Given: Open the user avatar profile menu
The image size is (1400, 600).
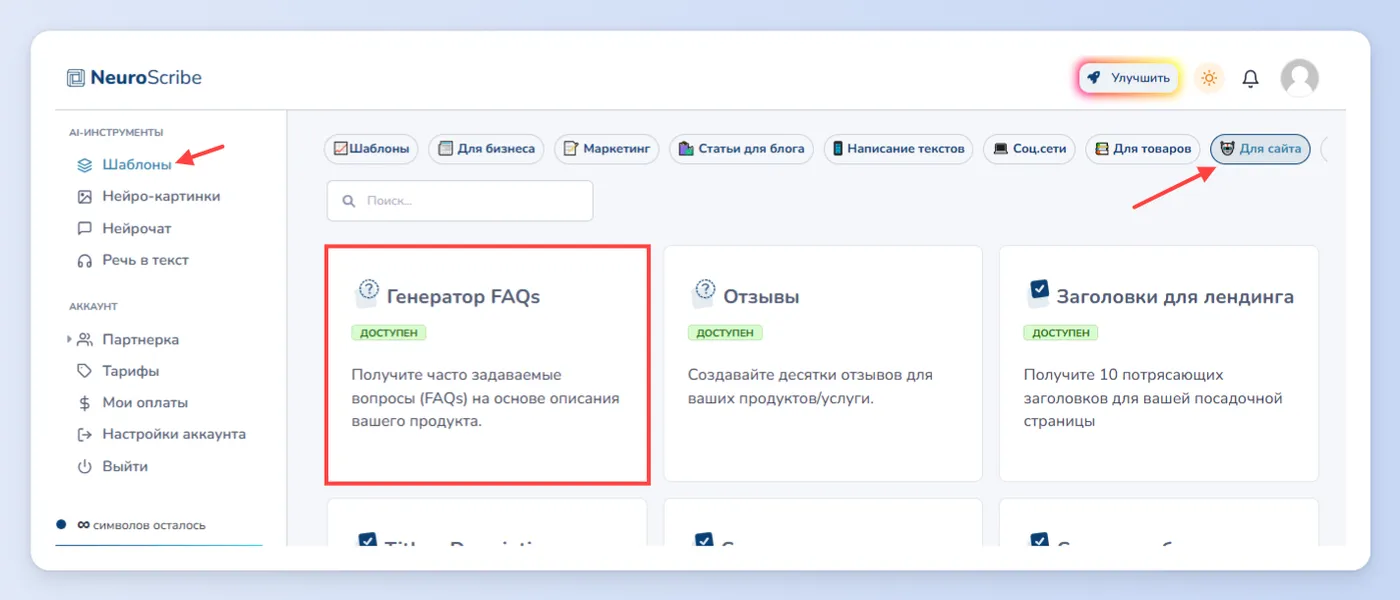Looking at the screenshot, I should [x=1300, y=78].
